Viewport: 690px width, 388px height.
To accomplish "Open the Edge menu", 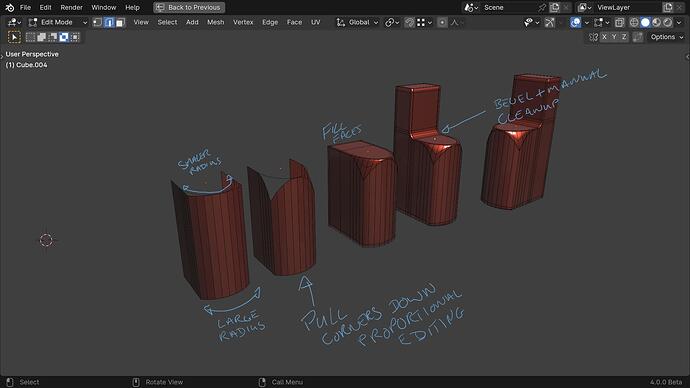I will coord(270,22).
